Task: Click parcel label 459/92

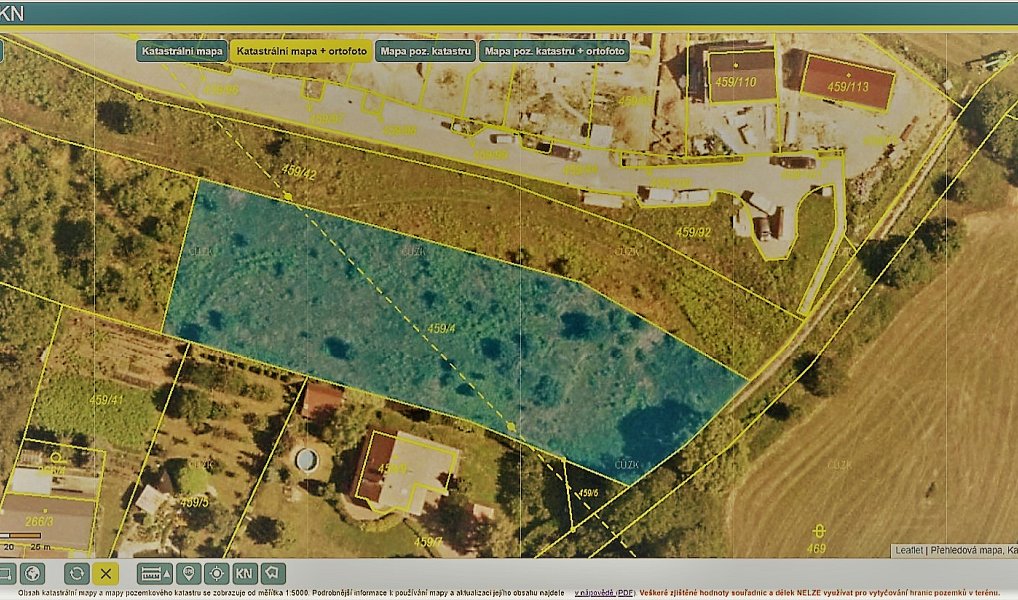Action: tap(693, 232)
